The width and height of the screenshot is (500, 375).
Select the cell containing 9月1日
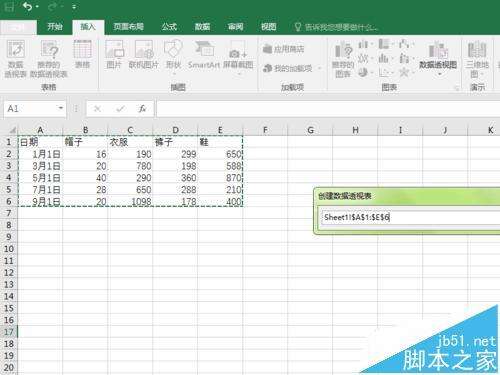(x=40, y=201)
